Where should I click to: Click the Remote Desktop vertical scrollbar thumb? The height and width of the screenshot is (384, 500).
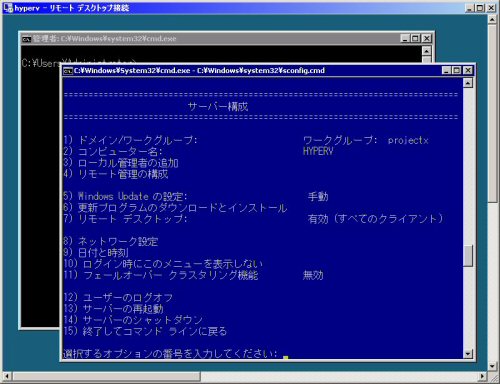click(x=492, y=113)
